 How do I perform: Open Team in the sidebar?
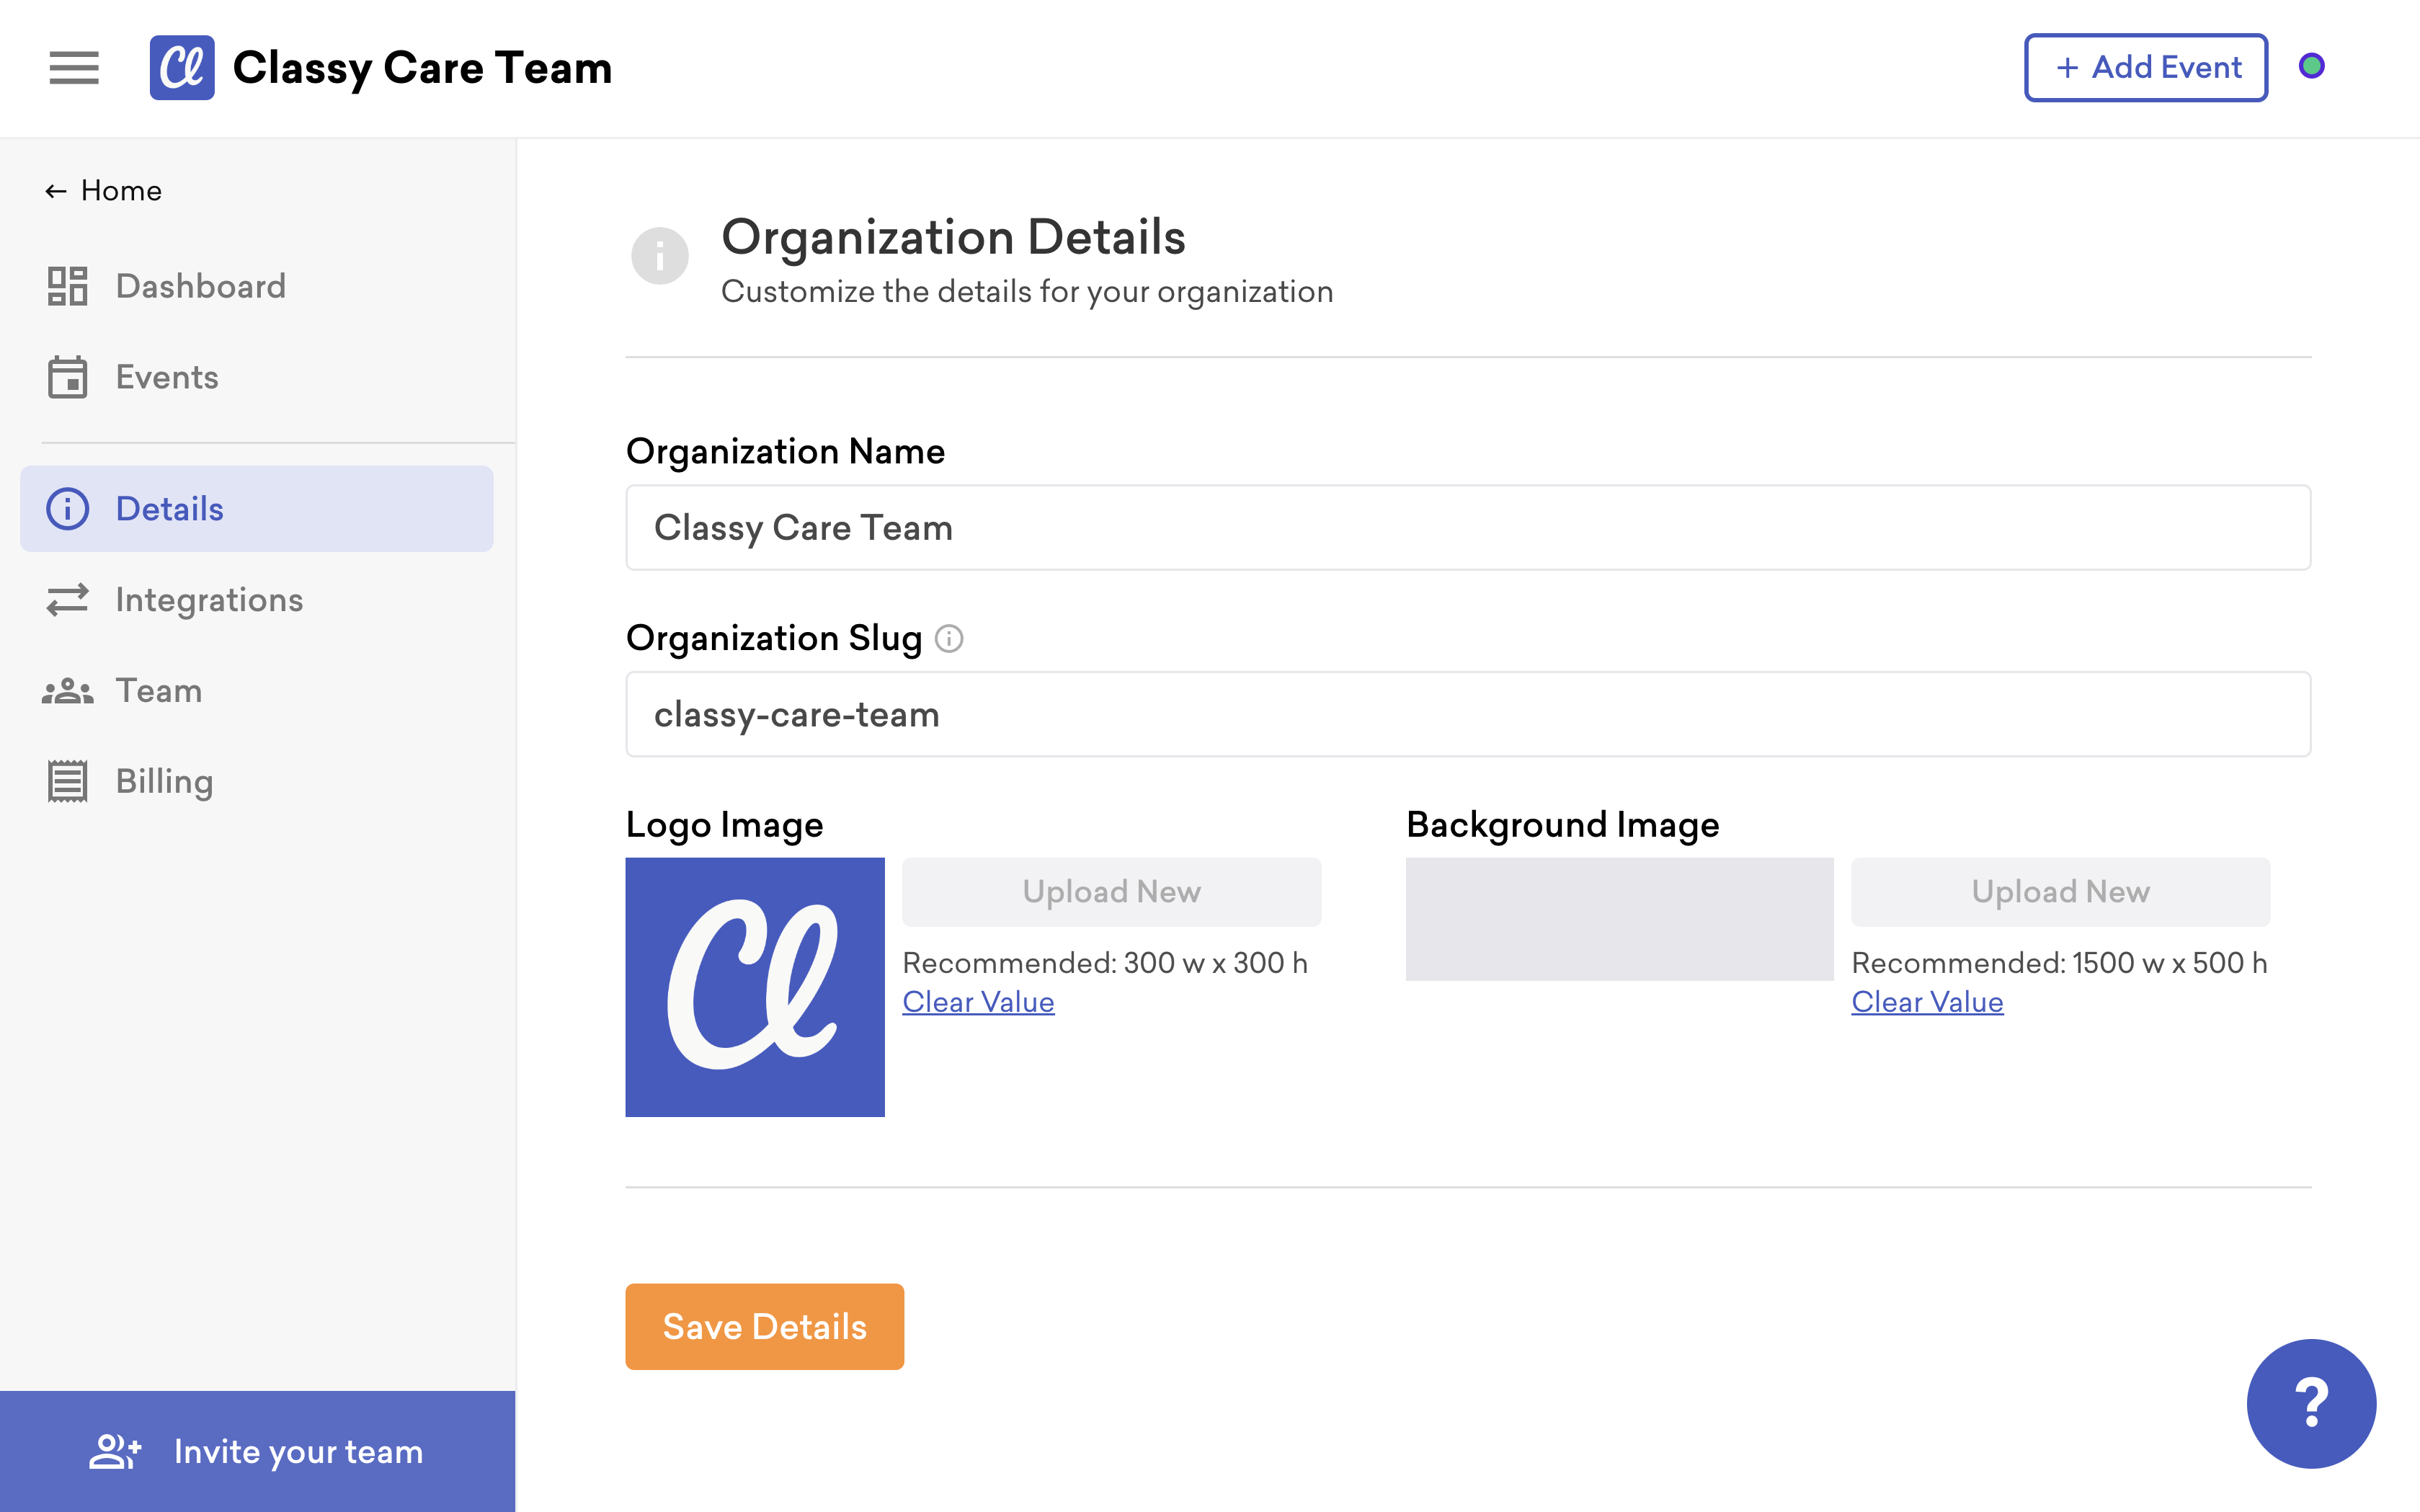[257, 691]
